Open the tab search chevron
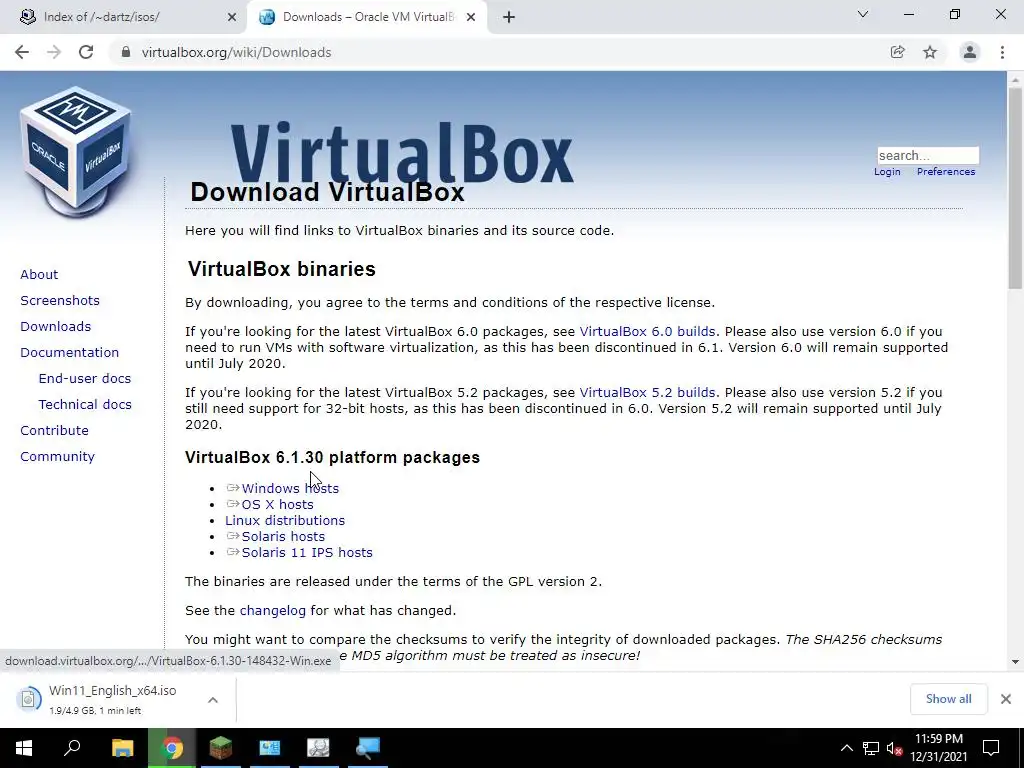Image resolution: width=1024 pixels, height=768 pixels. click(863, 14)
